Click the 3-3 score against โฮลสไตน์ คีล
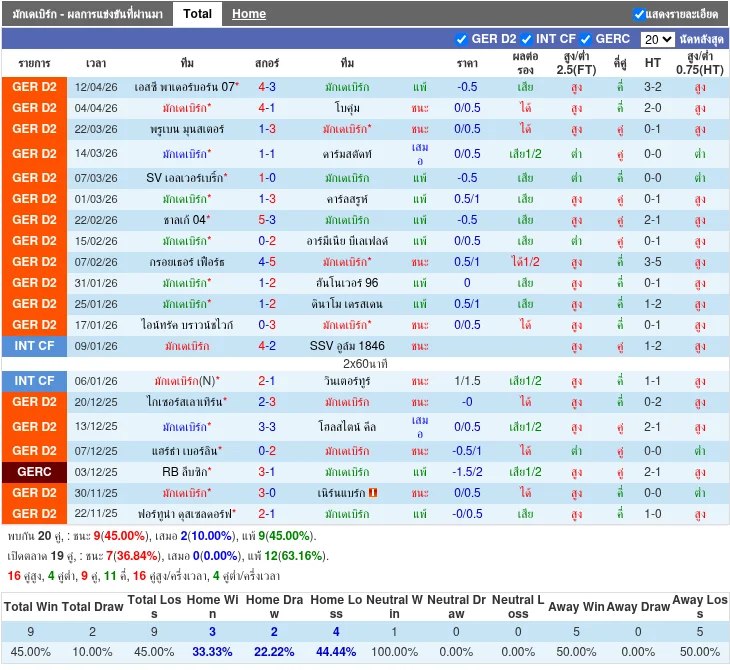This screenshot has width=730, height=670. click(267, 427)
